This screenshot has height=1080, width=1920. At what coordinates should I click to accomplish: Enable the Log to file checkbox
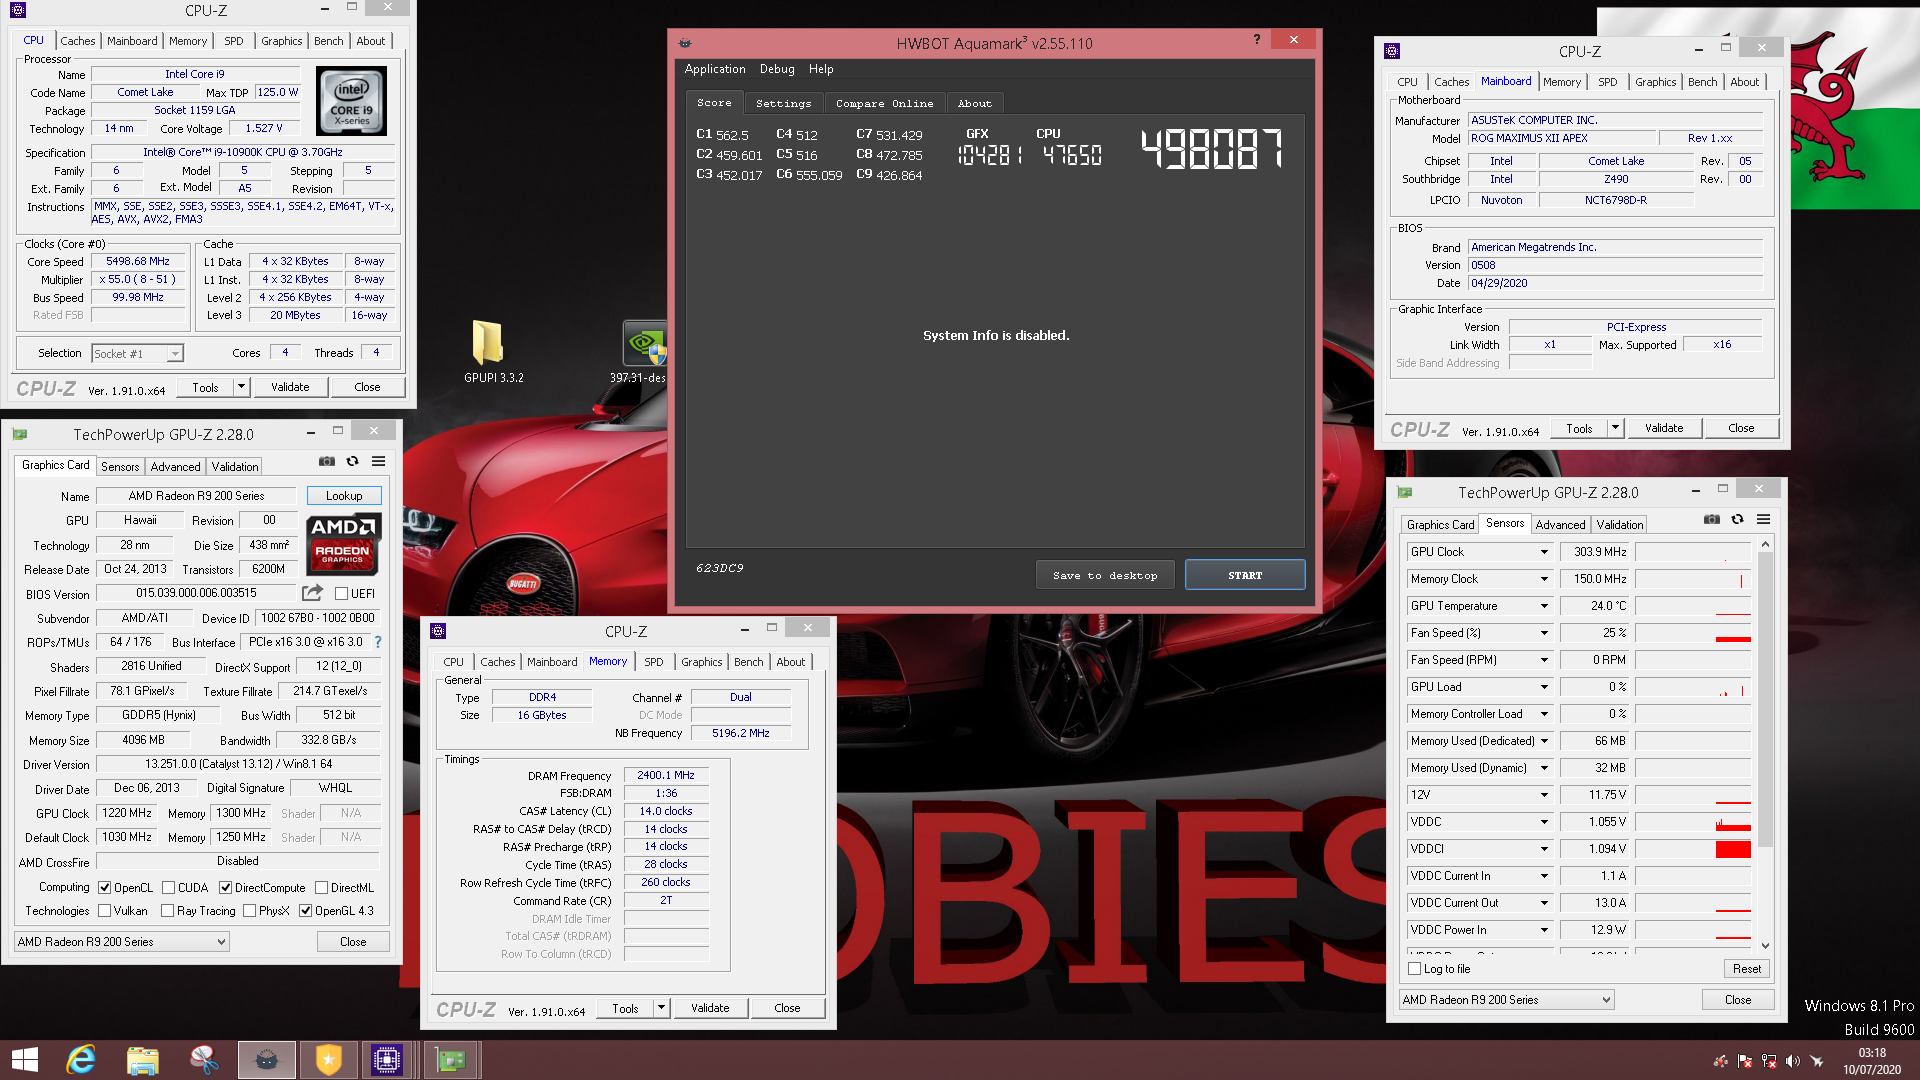click(1414, 969)
